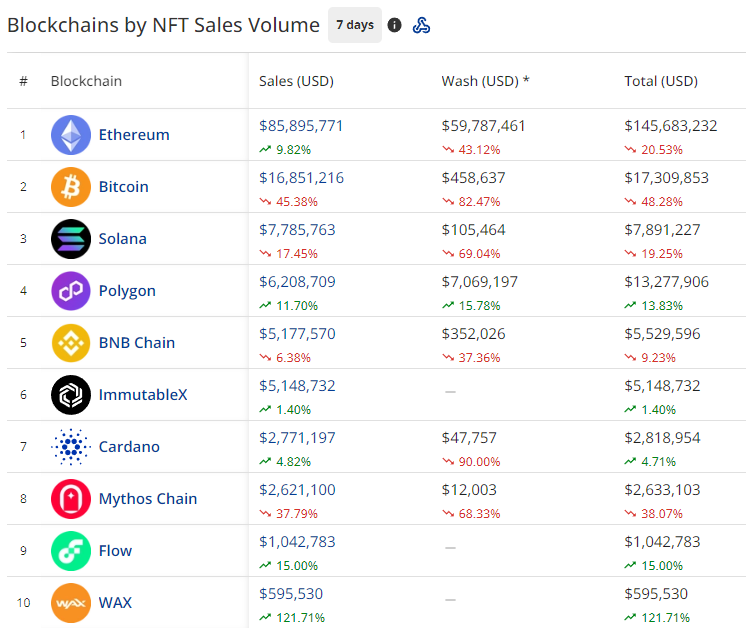
Task: Click Polygon total change 13.83%
Action: click(654, 306)
